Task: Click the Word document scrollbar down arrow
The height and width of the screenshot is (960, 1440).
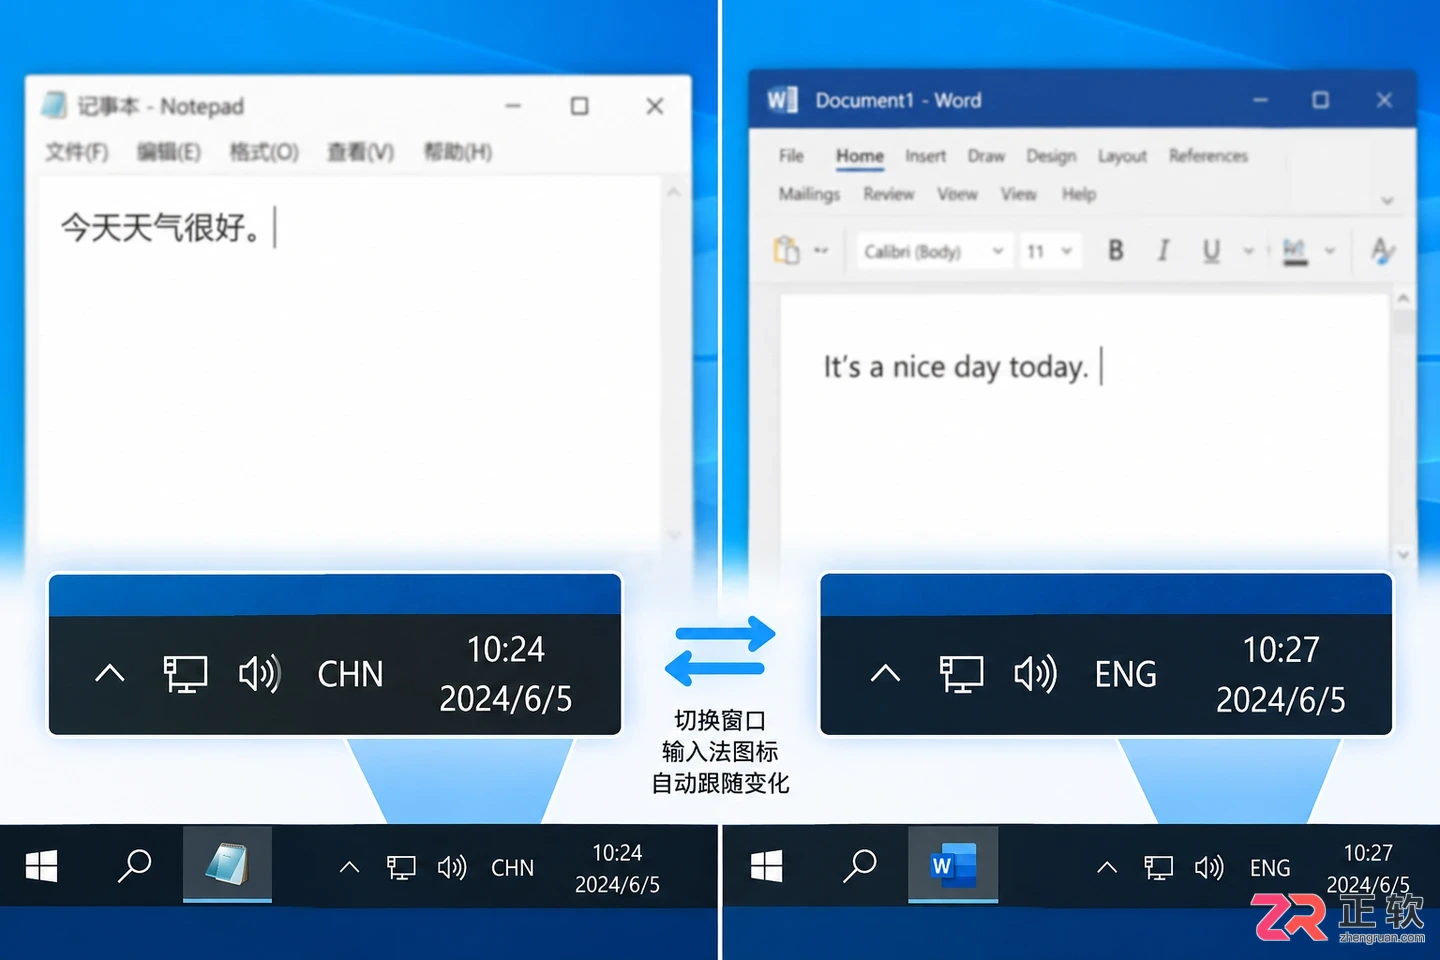Action: tap(1403, 553)
